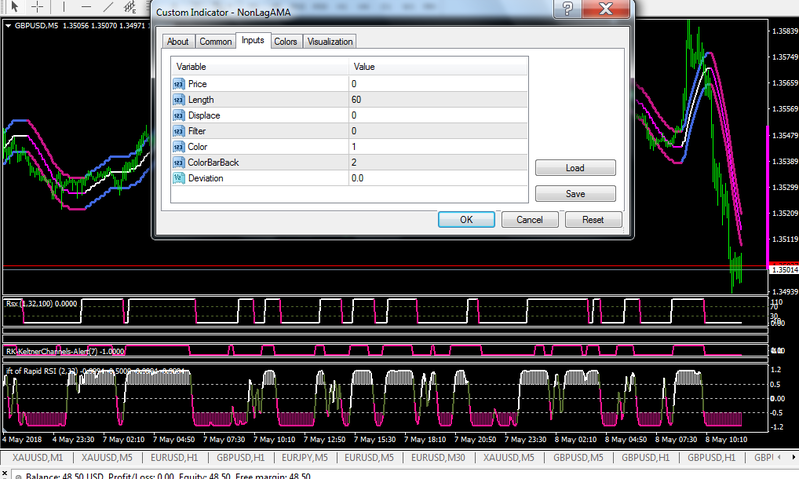Go to the Common tab

click(215, 41)
